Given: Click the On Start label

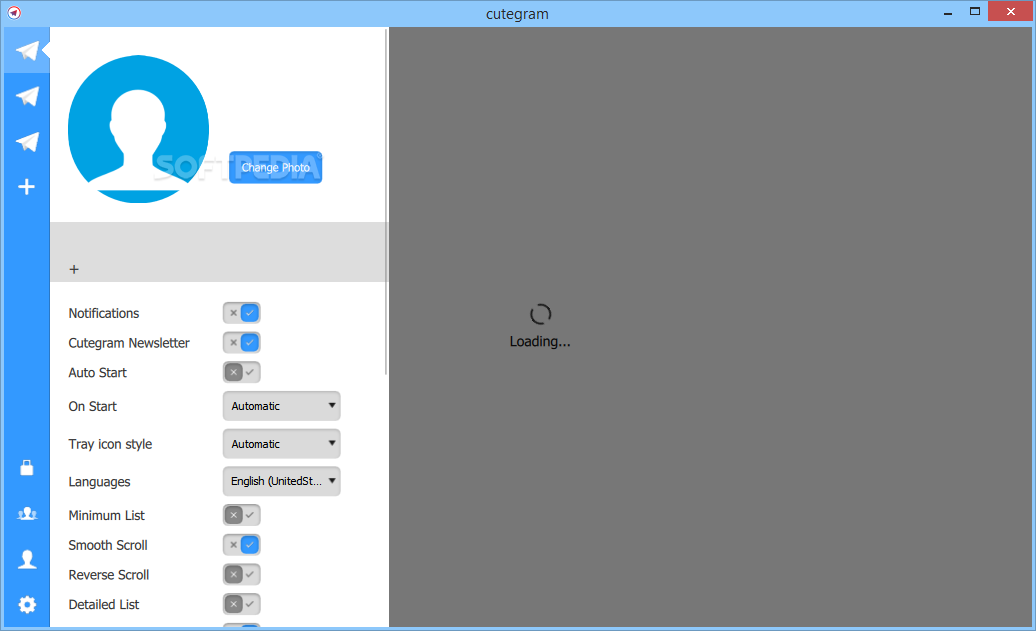Looking at the screenshot, I should click(x=92, y=406).
